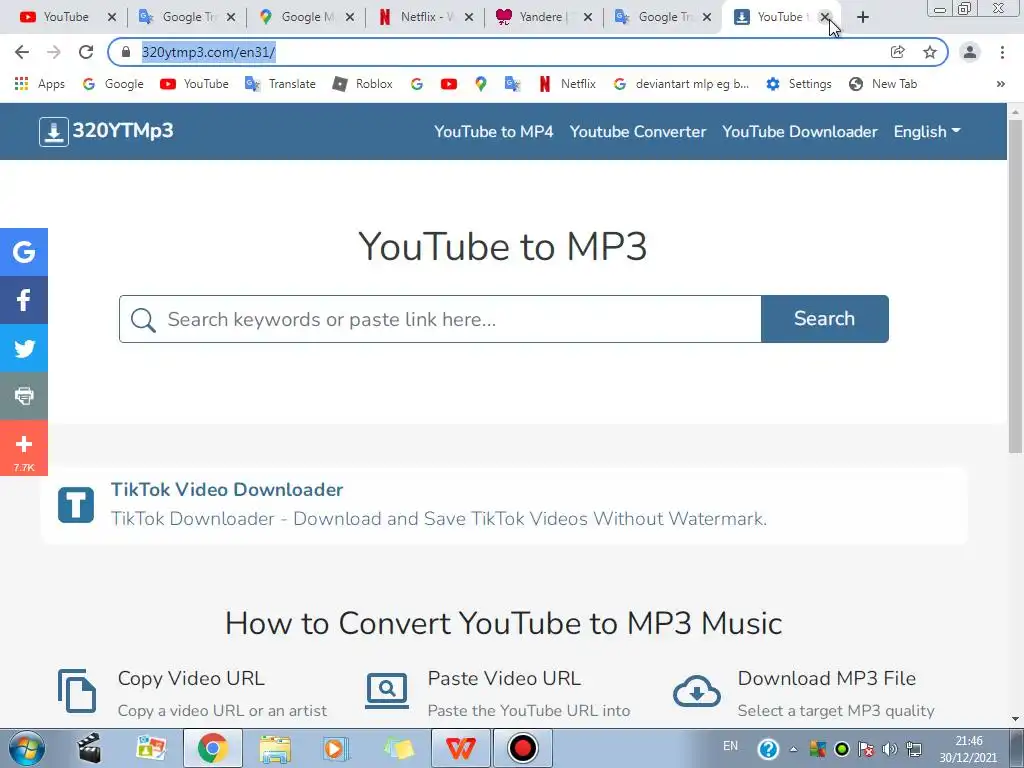Click the search keywords input field
The height and width of the screenshot is (768, 1024).
pos(440,319)
